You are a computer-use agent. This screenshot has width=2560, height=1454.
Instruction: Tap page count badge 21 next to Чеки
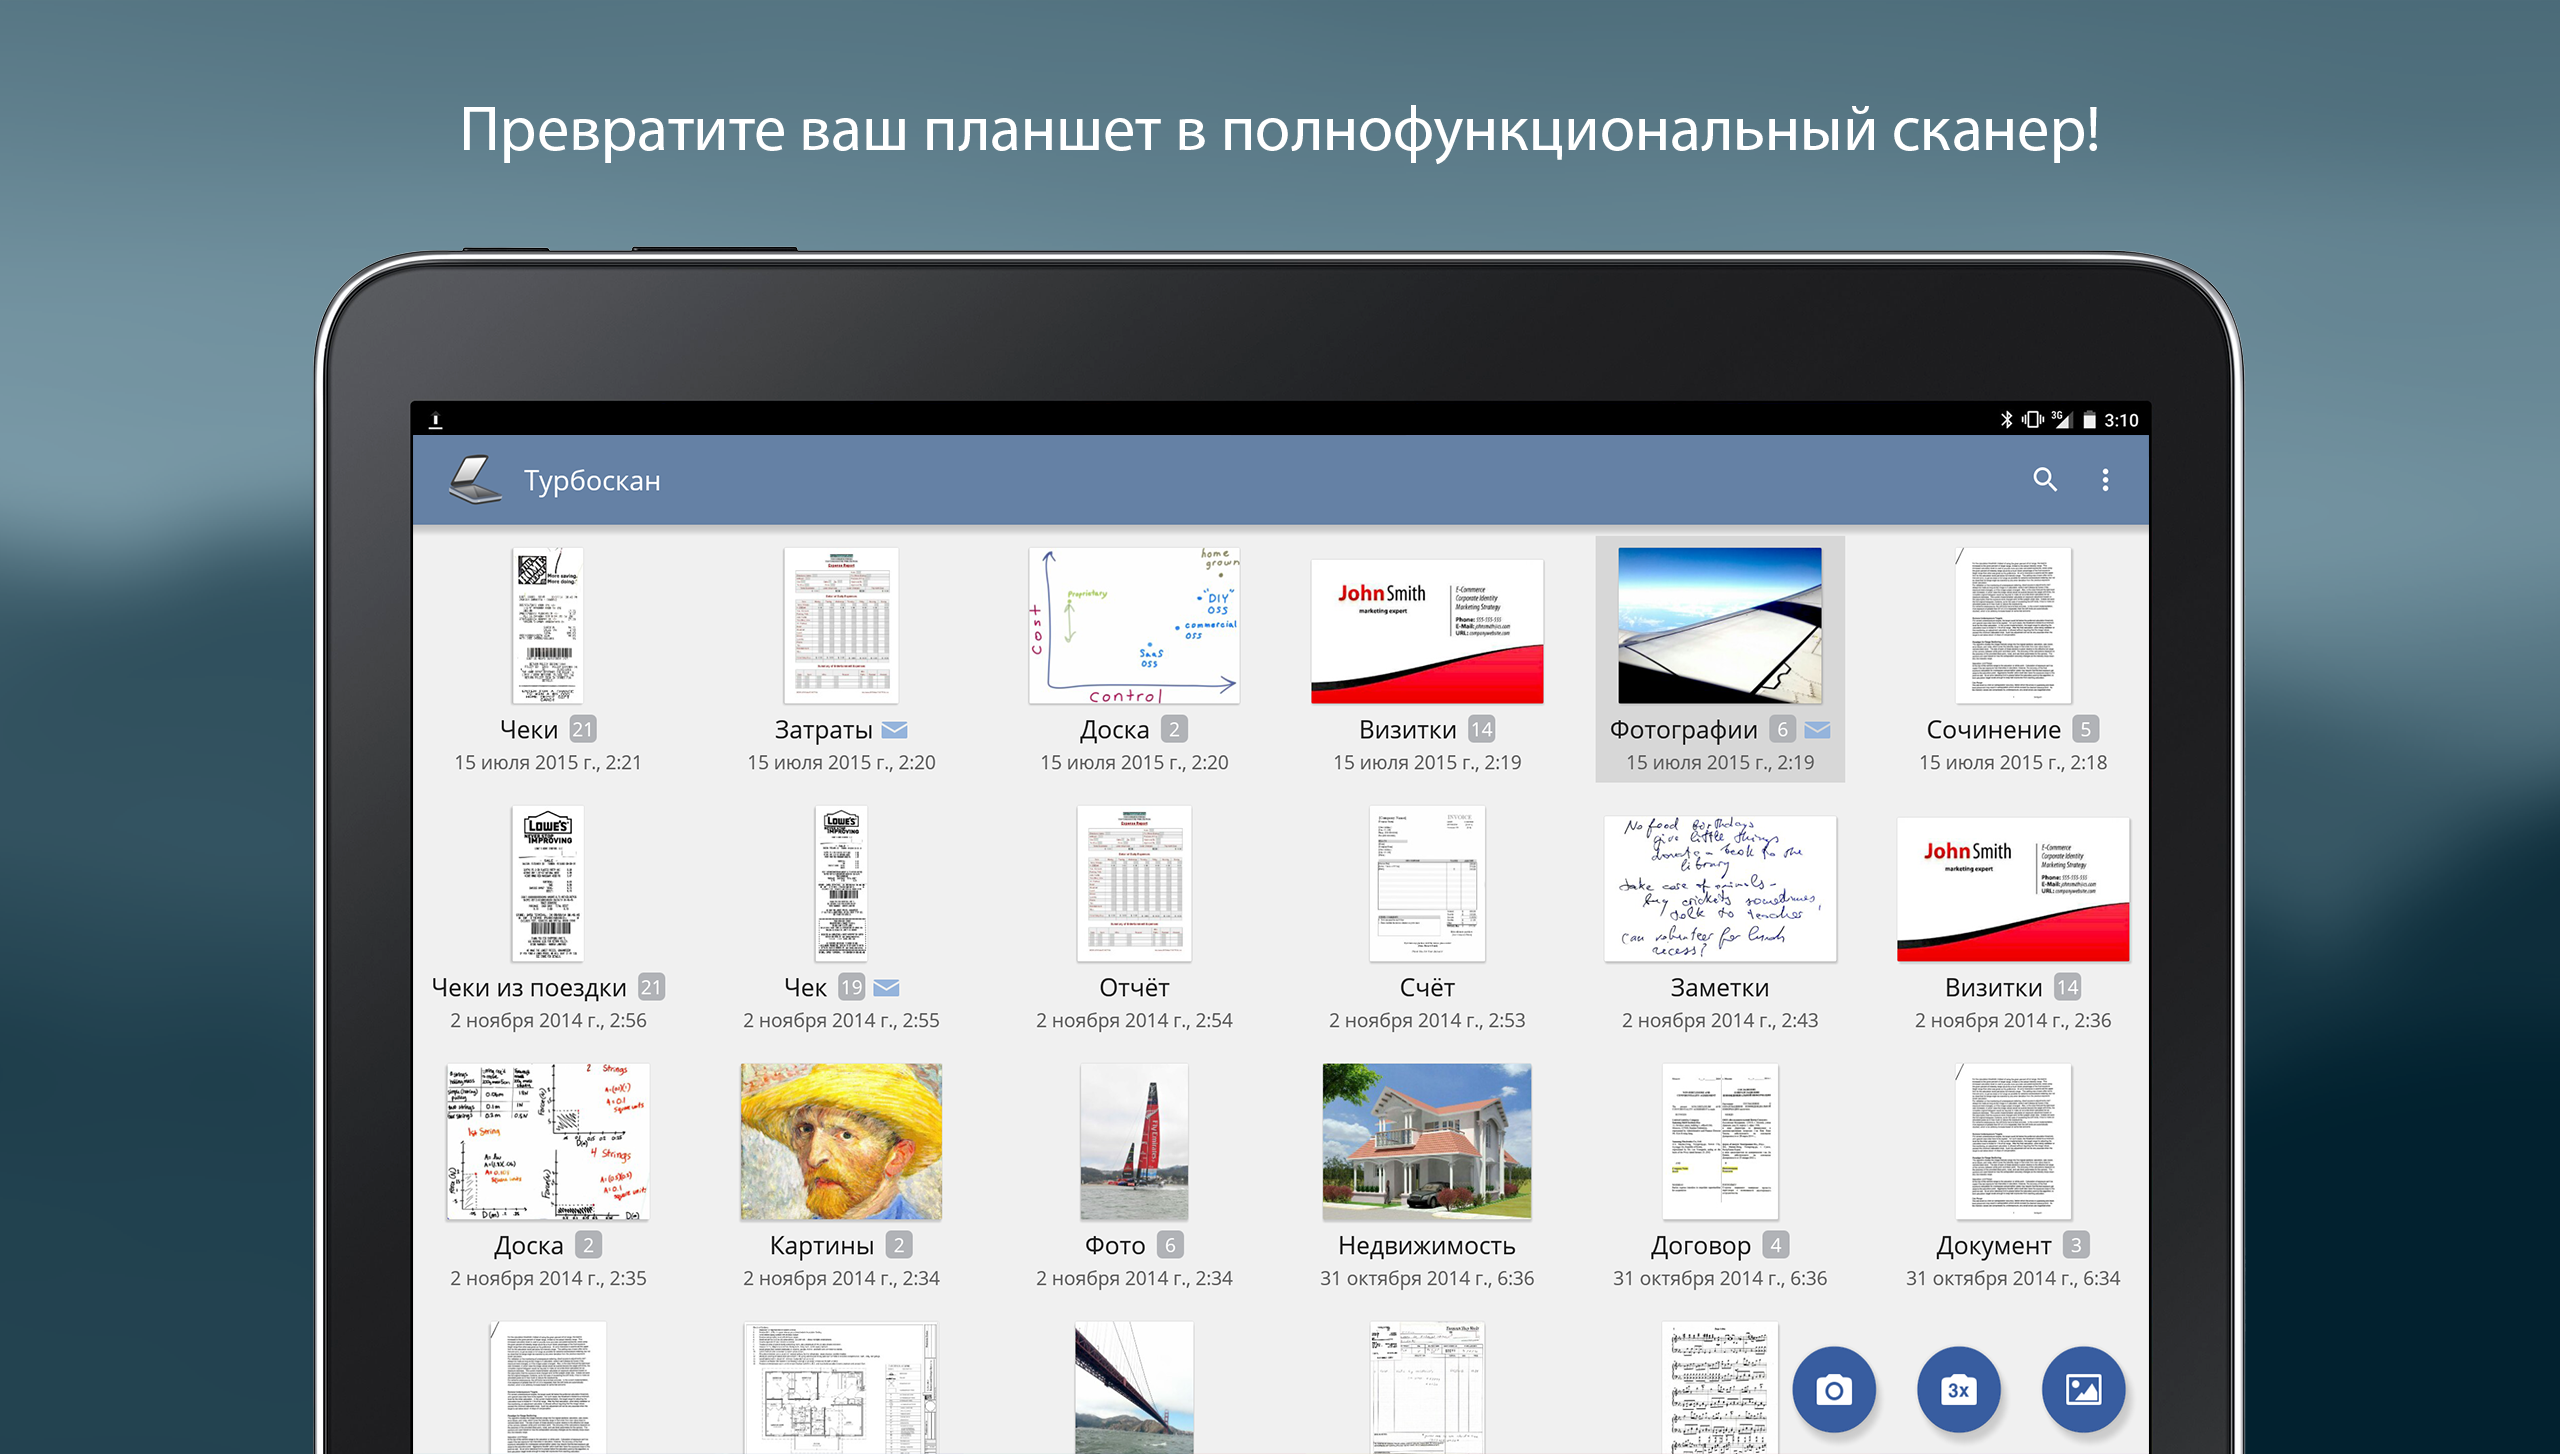pos(583,730)
